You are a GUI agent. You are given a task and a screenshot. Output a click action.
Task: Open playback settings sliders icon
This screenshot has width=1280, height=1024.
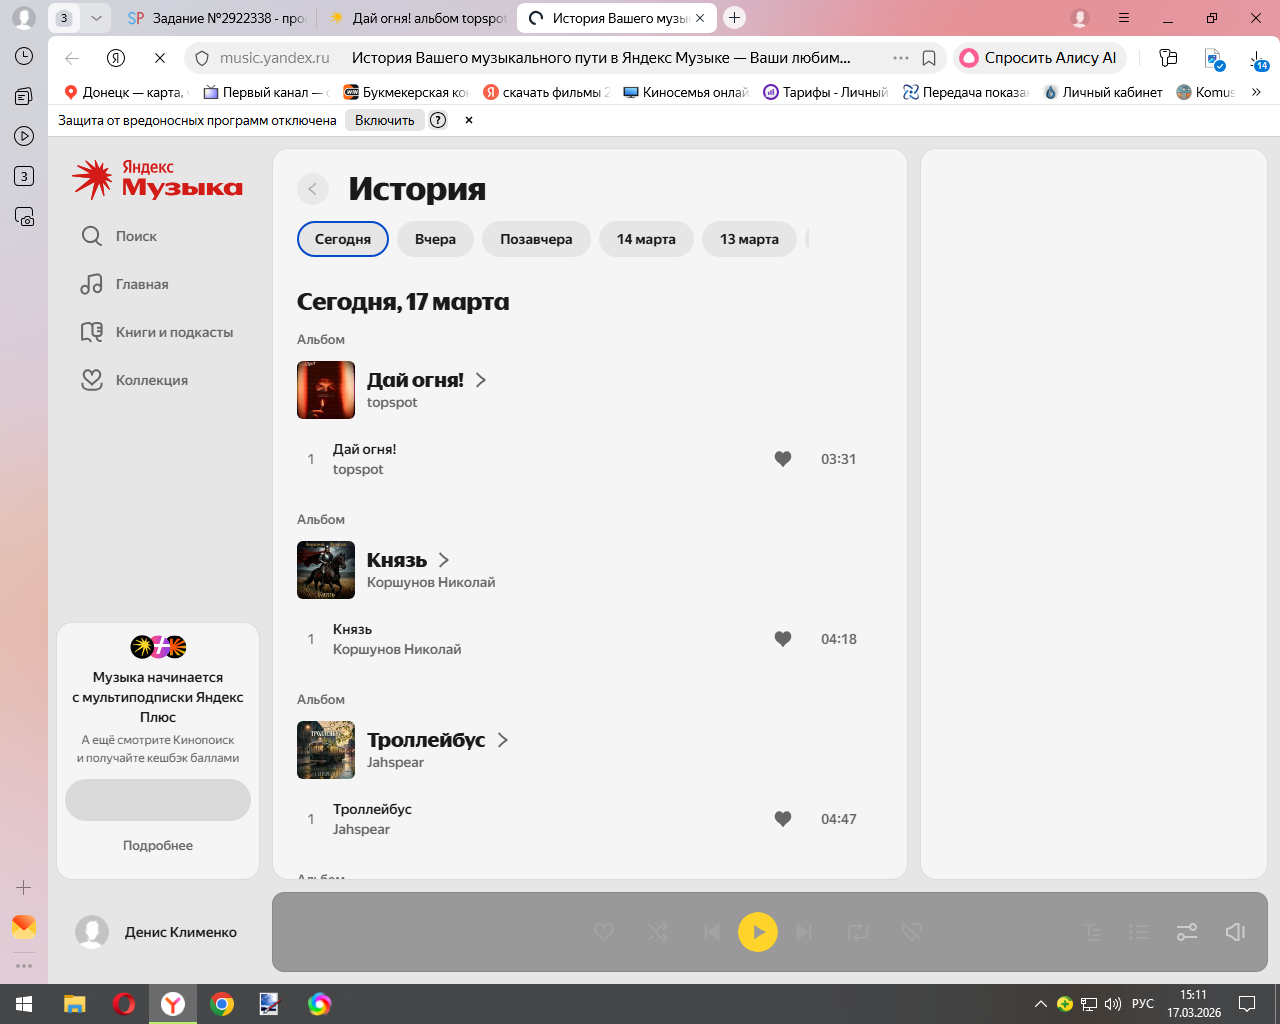pyautogui.click(x=1187, y=932)
